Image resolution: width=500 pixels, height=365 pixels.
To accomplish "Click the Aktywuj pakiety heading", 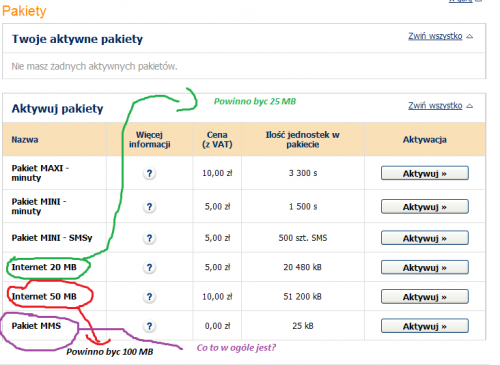I will click(x=57, y=109).
